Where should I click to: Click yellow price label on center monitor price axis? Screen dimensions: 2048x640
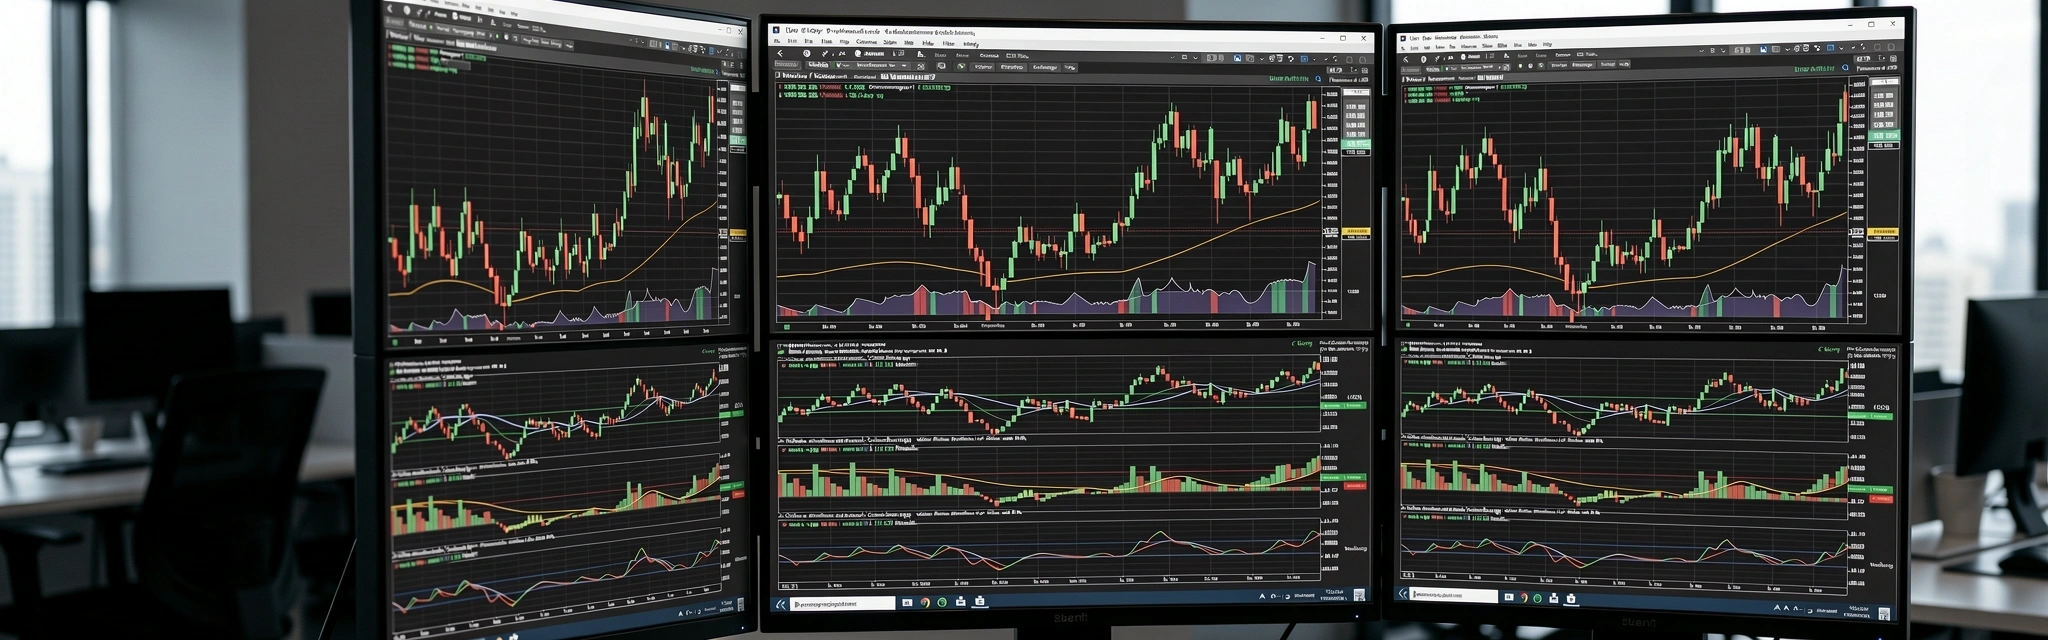coord(1356,232)
